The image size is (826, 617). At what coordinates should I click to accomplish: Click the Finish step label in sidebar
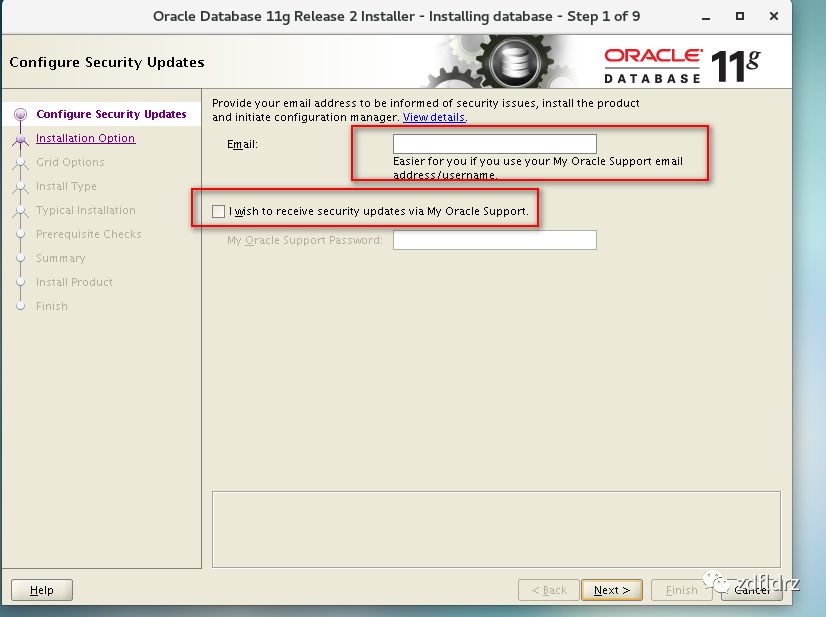coord(52,306)
